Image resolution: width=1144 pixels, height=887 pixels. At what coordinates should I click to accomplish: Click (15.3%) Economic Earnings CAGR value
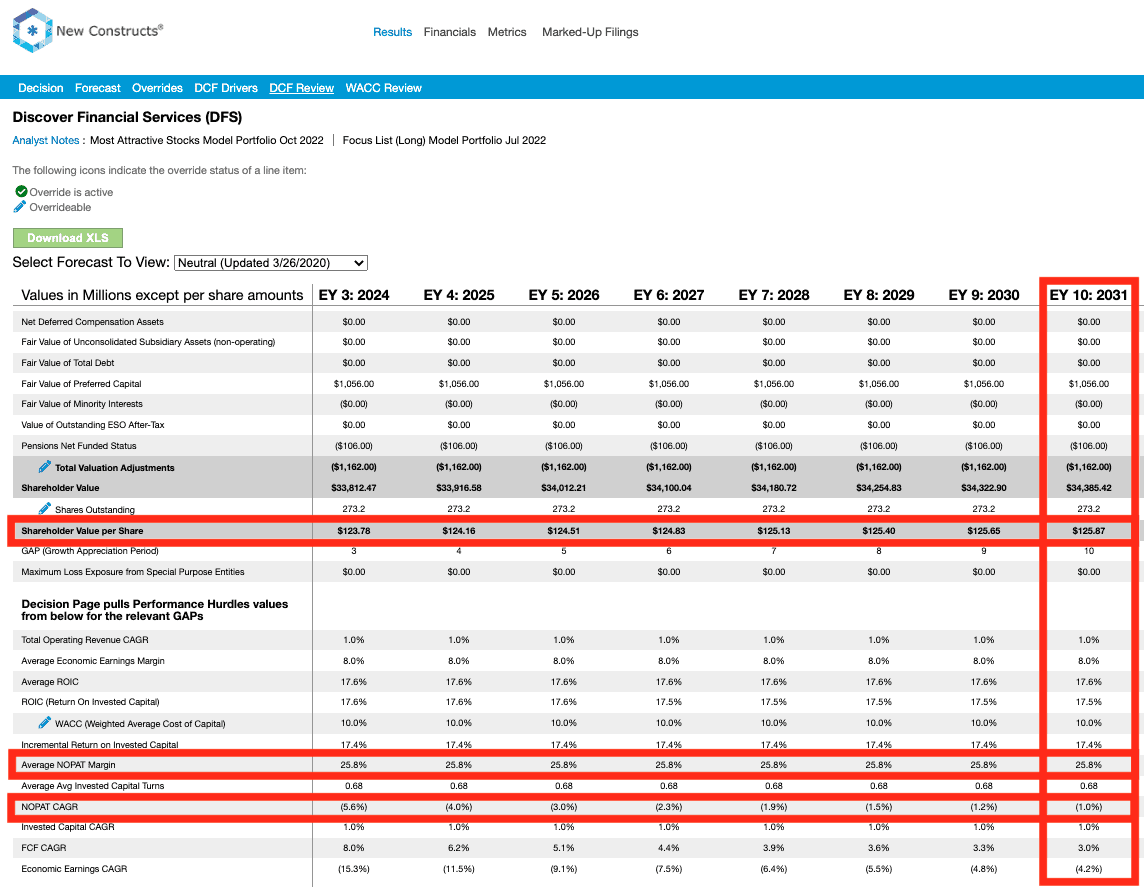point(354,869)
